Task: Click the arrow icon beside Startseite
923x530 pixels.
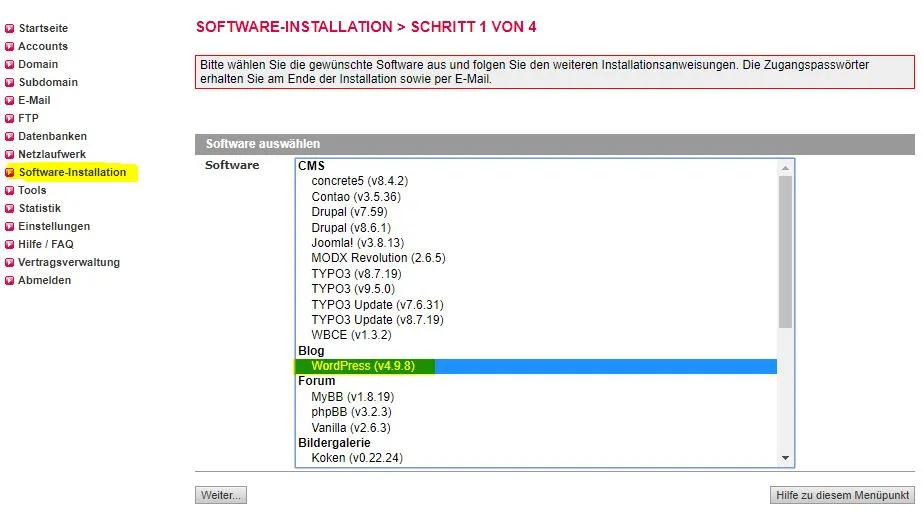Action: [x=9, y=28]
